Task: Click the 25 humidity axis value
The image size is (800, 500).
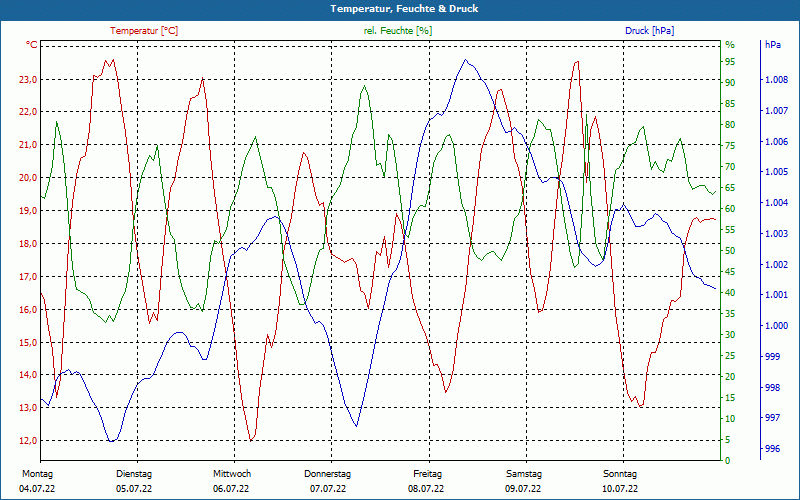Action: pyautogui.click(x=730, y=356)
